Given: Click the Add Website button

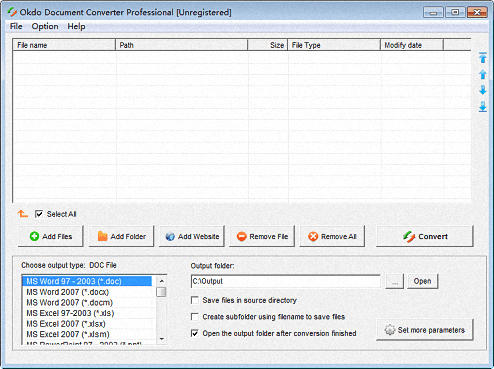Looking at the screenshot, I should tap(192, 236).
